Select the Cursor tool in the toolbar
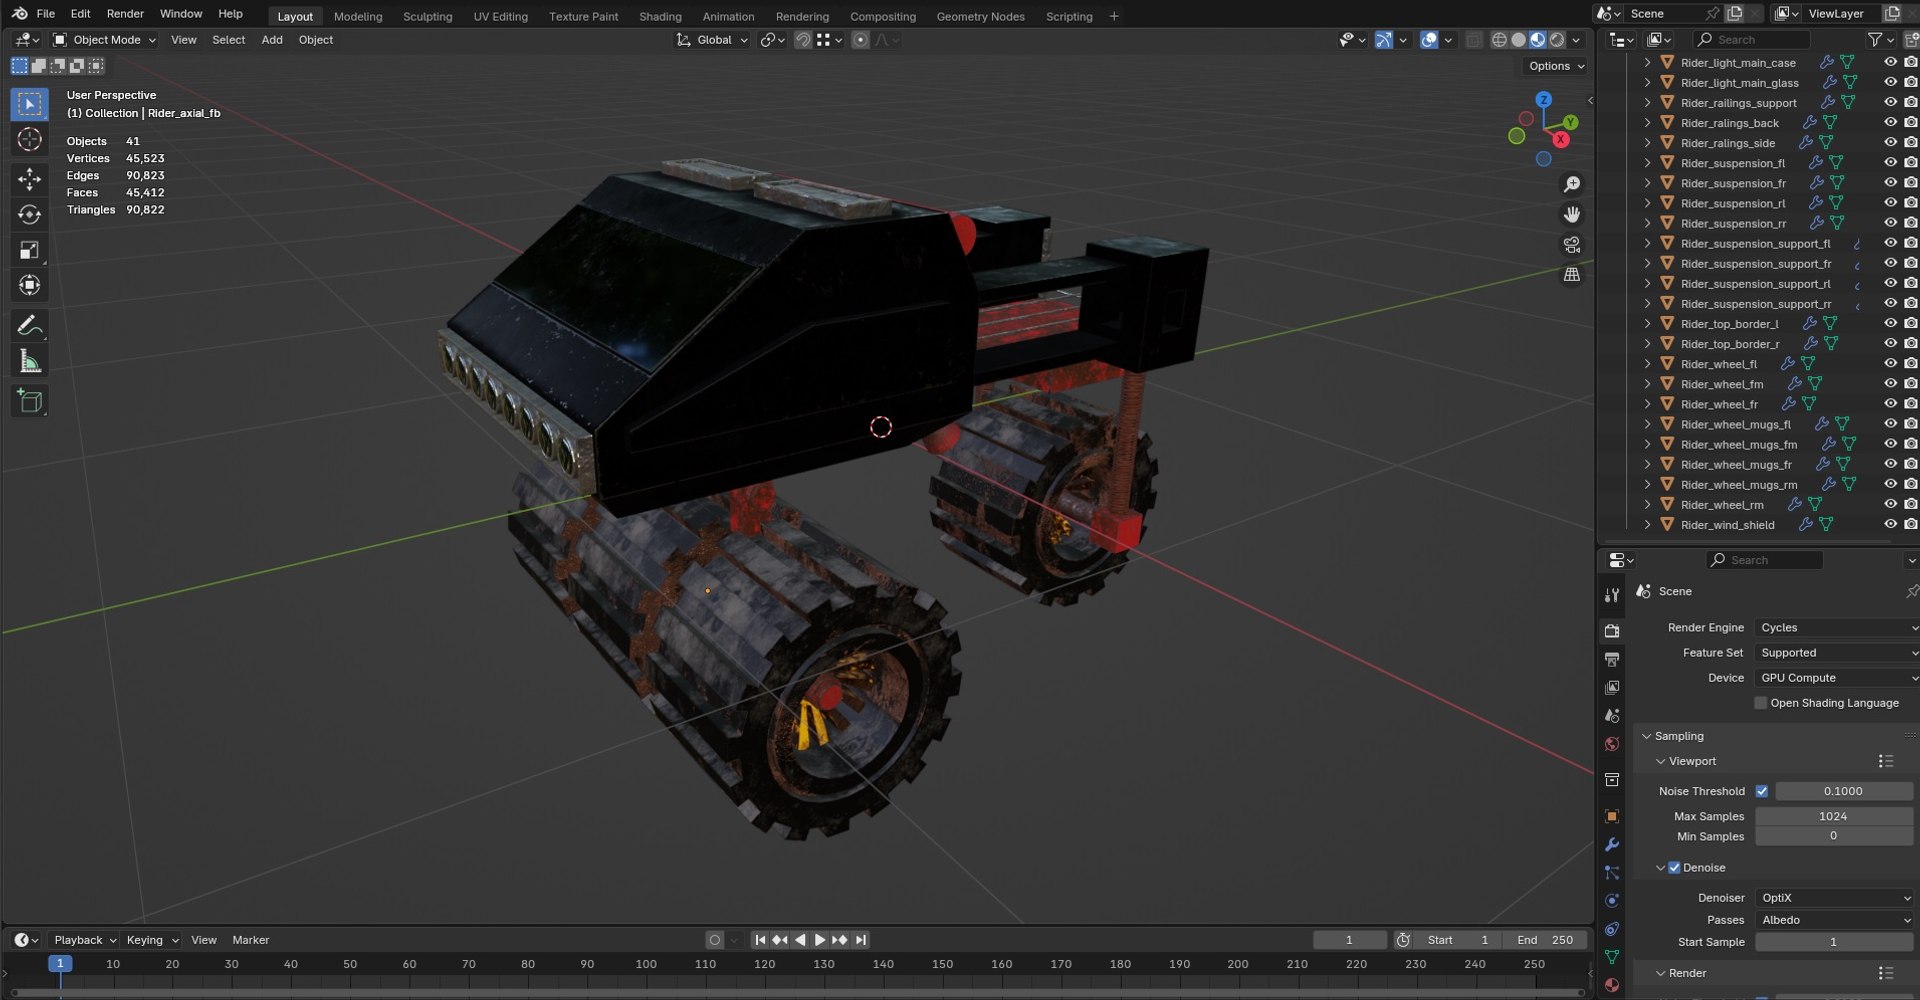 point(29,140)
